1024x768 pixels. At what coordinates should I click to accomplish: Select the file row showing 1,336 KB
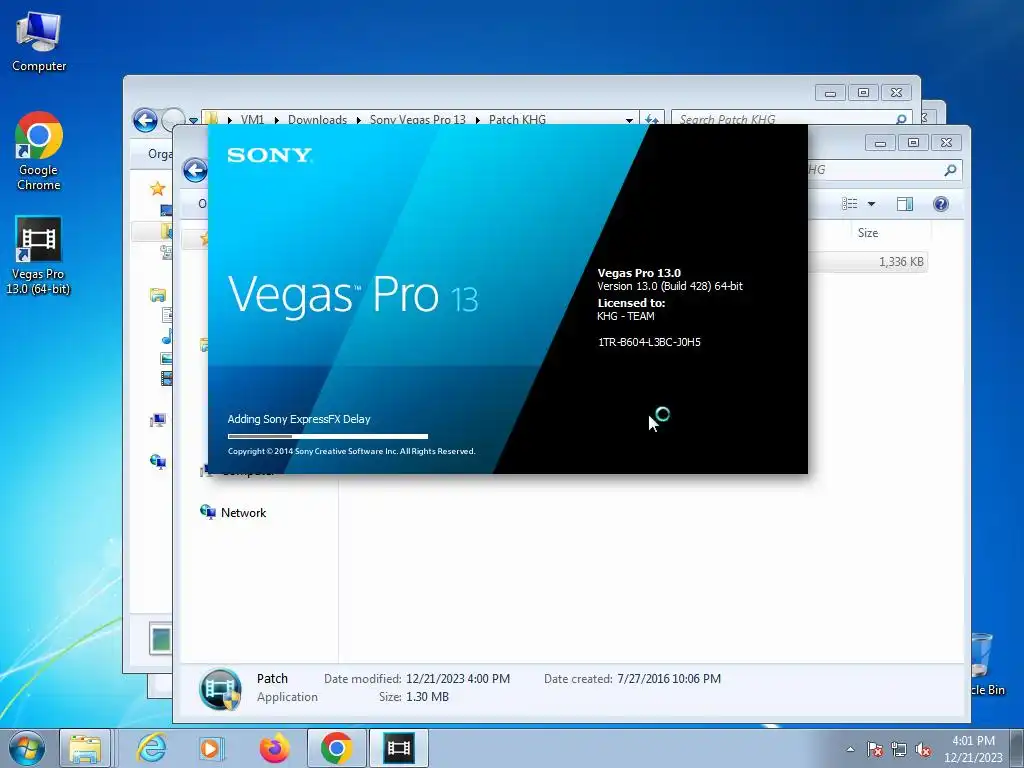868,261
